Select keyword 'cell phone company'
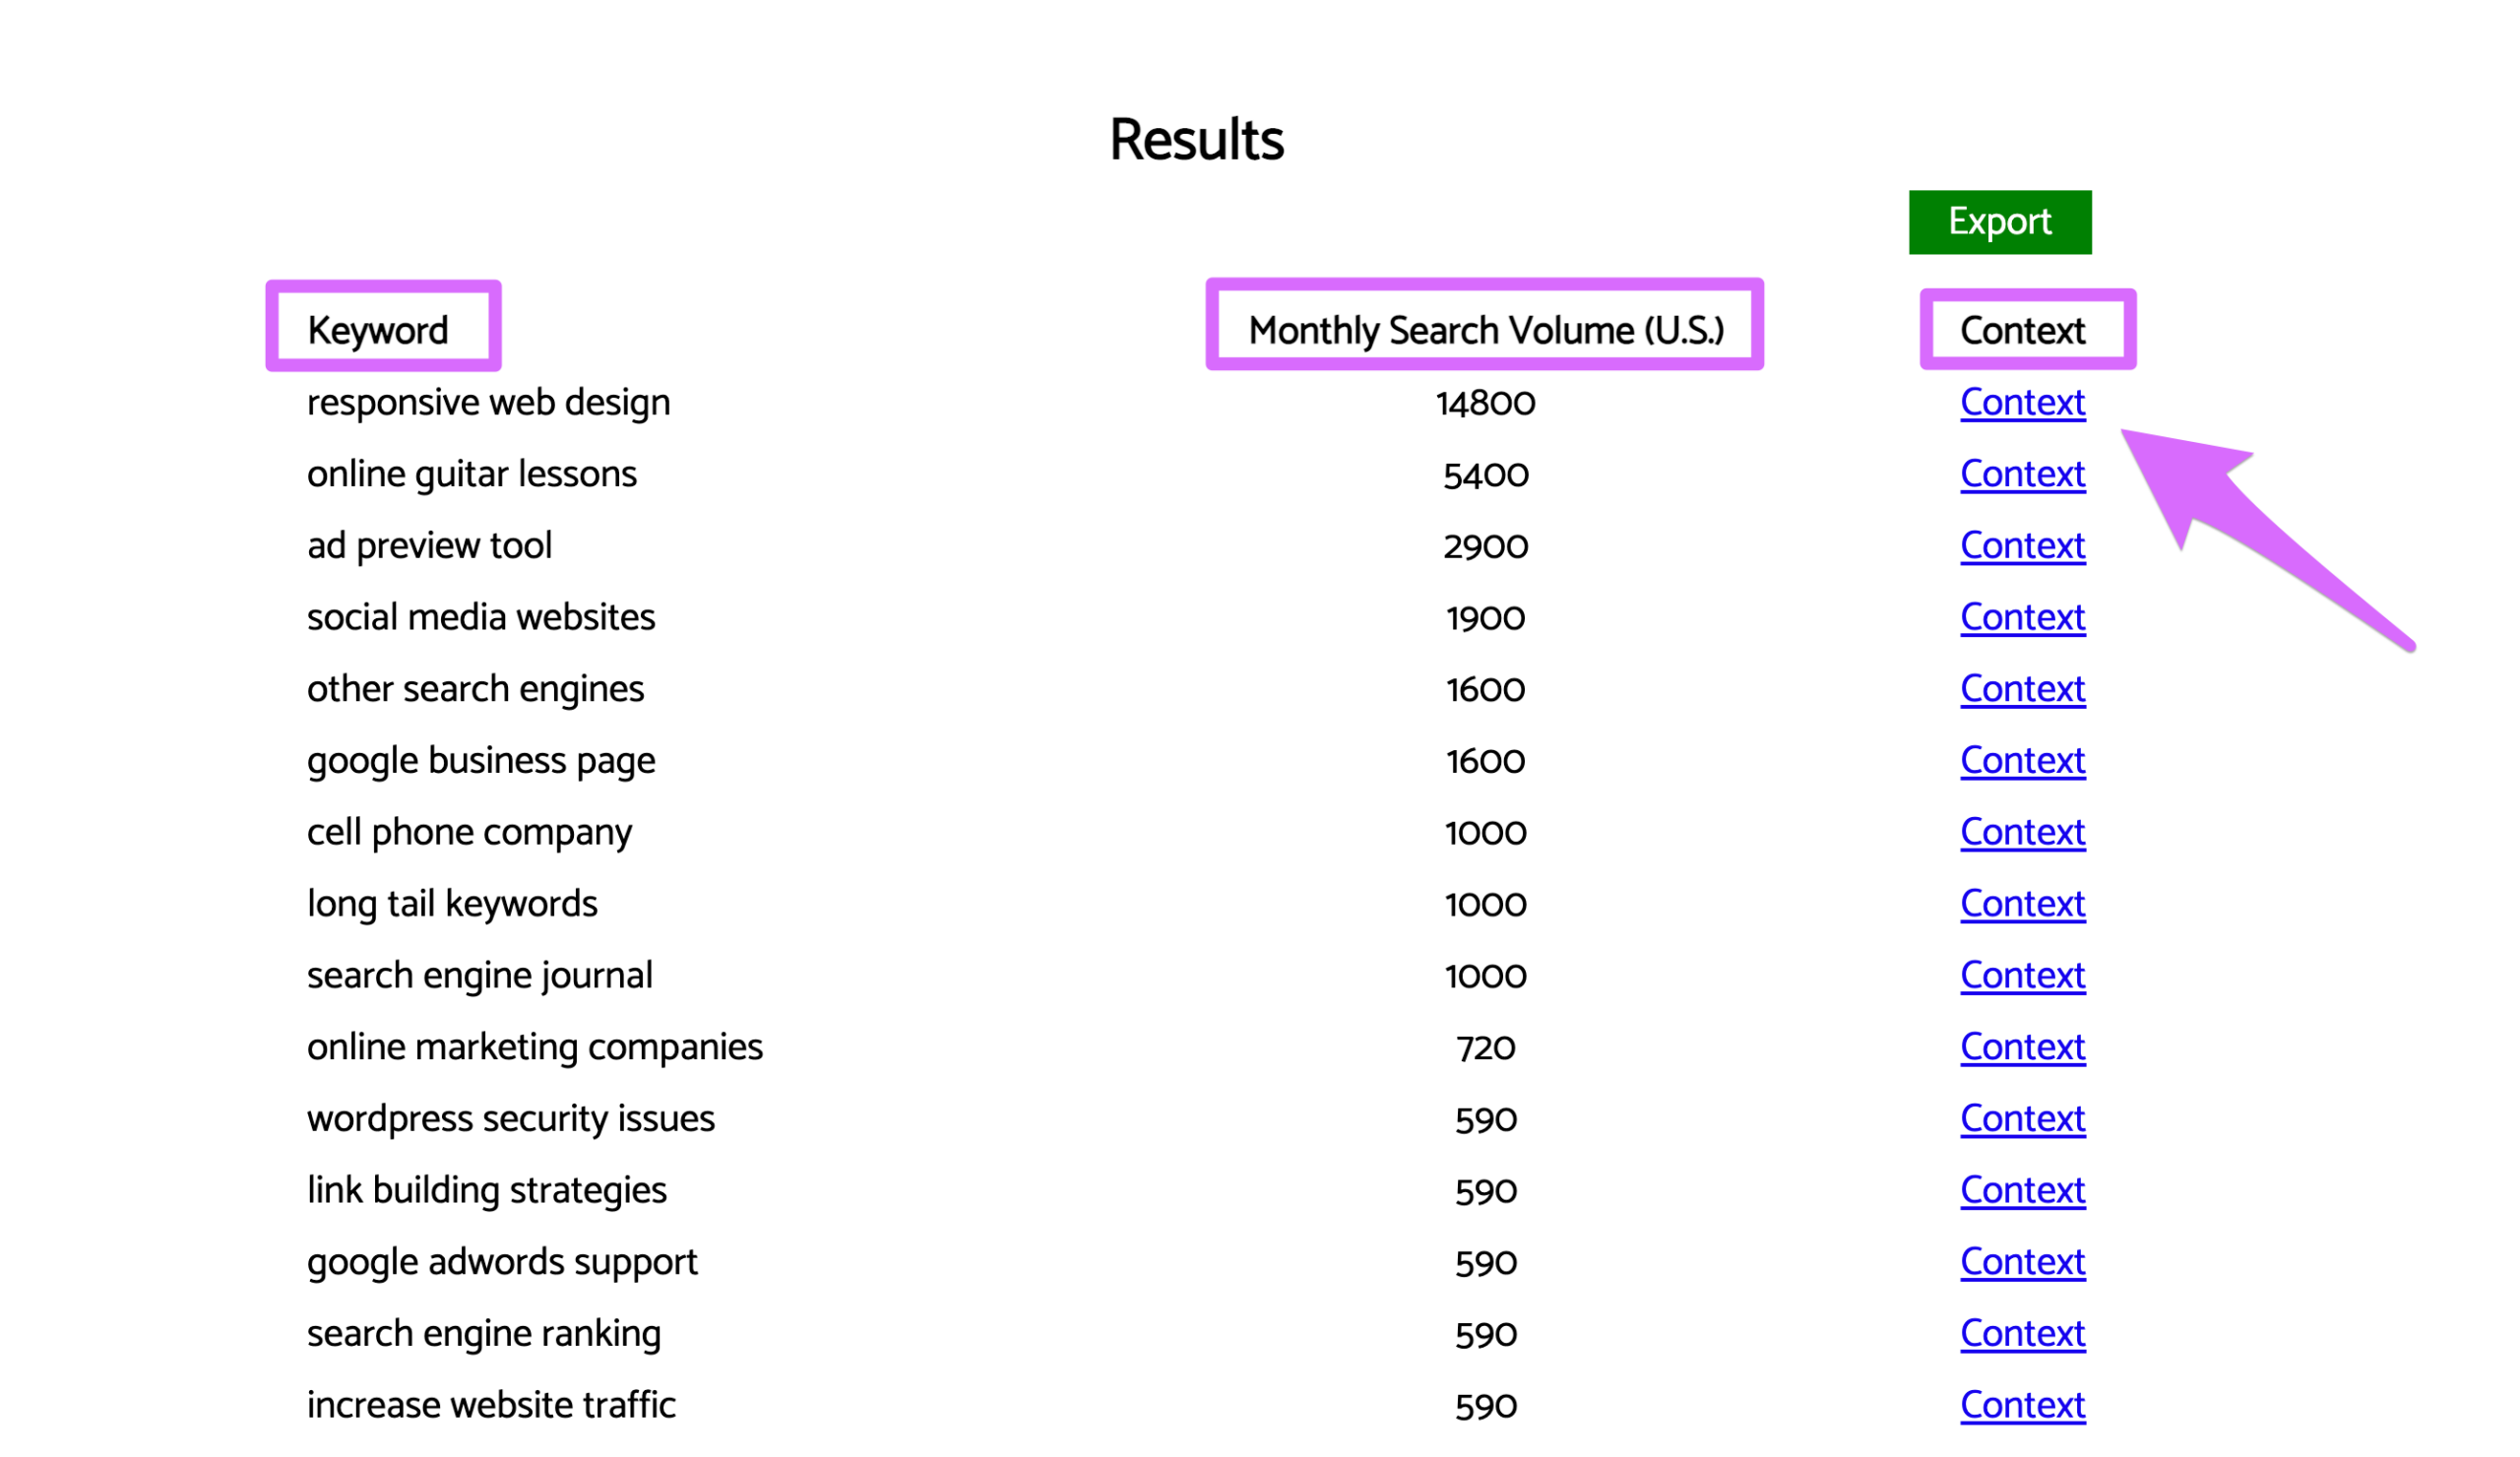 click(469, 833)
